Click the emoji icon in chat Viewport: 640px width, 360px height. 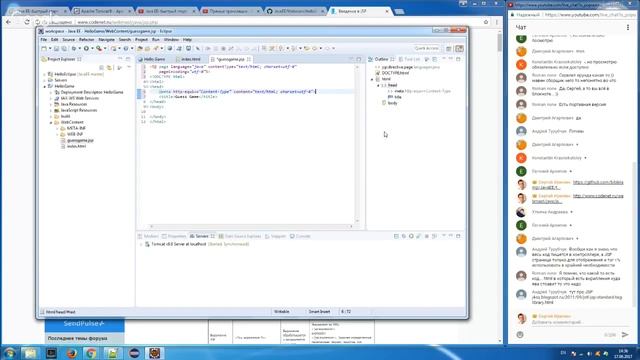(x=520, y=335)
